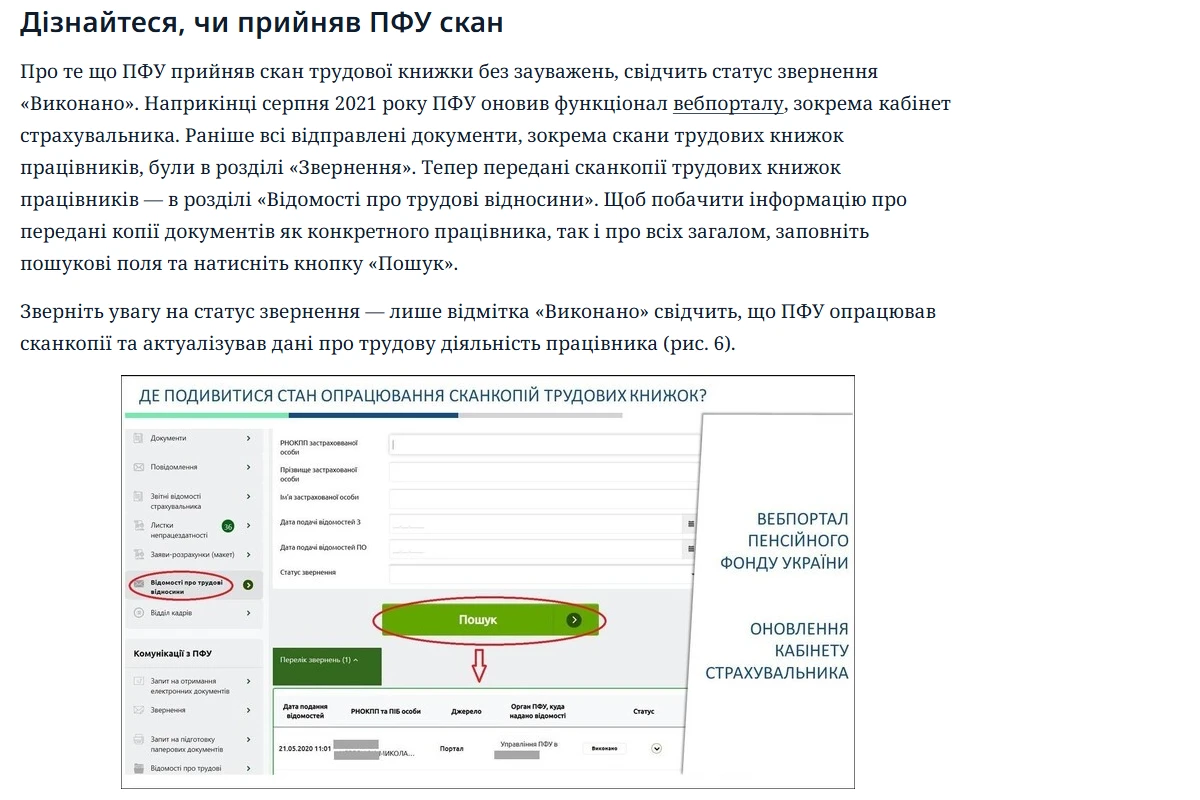Image resolution: width=1200 pixels, height=800 pixels.
Task: Click heading Дізнайтеся, чи прийняв ПФУ скан
Action: [x=262, y=22]
